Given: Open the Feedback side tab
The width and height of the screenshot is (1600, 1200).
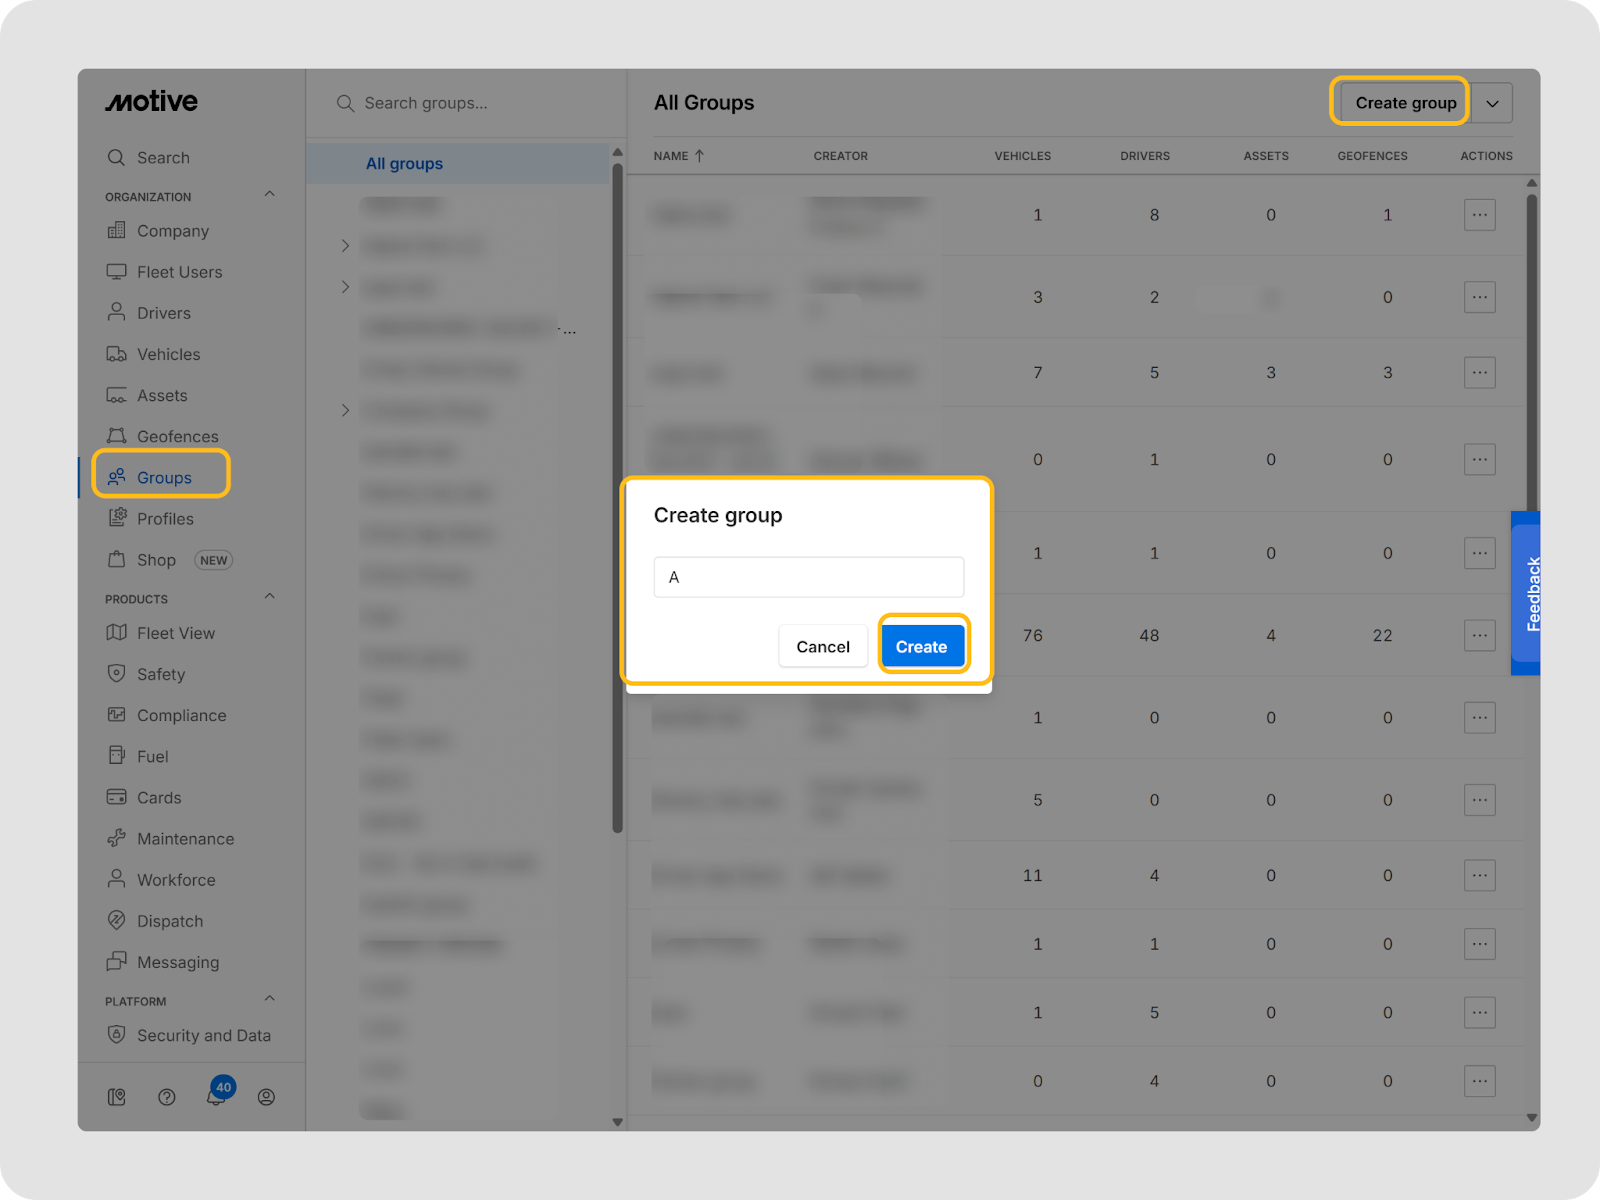Looking at the screenshot, I should tap(1528, 594).
